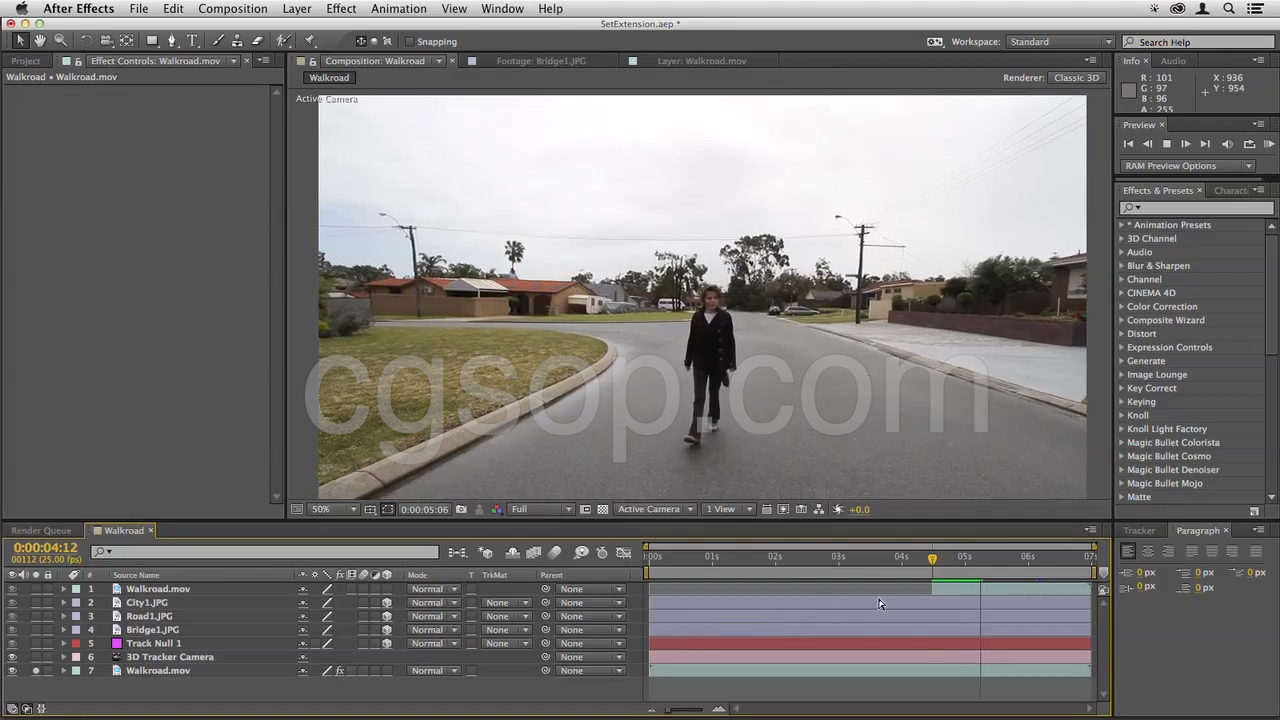Hide the City1.JPG layer
This screenshot has height=720, width=1280.
[x=12, y=603]
